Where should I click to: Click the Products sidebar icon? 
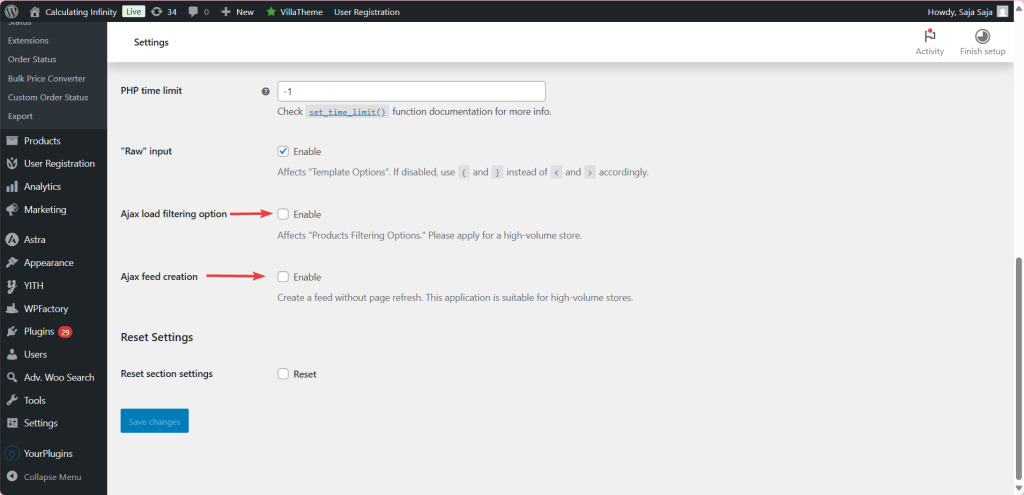(x=12, y=141)
